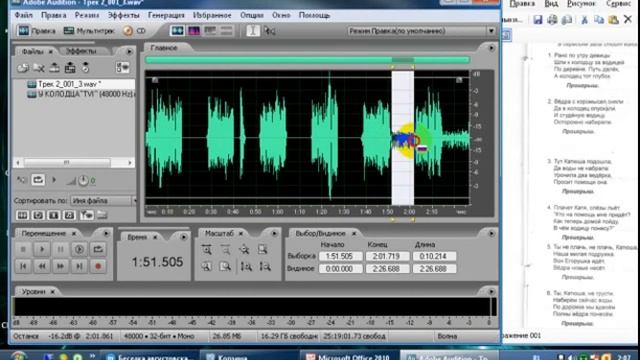Image resolution: width=640 pixels, height=360 pixels.
Task: Select the Time Selection tool
Action: 253,31
